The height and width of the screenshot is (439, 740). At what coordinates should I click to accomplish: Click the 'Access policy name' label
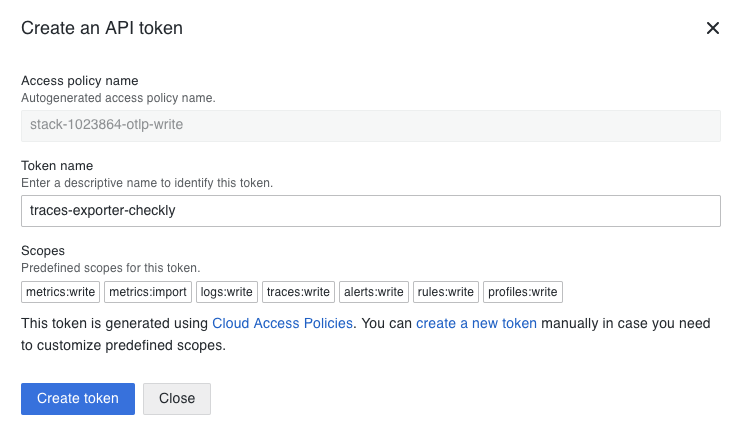[x=80, y=80]
